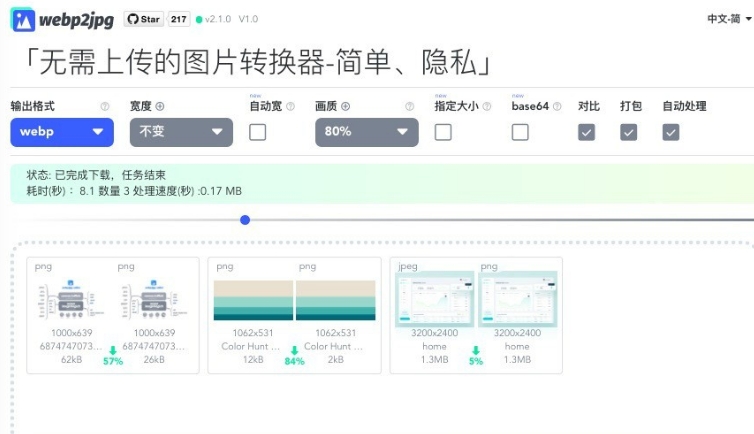Image resolution: width=754 pixels, height=434 pixels.
Task: Enable the base64 checkbox
Action: click(520, 132)
